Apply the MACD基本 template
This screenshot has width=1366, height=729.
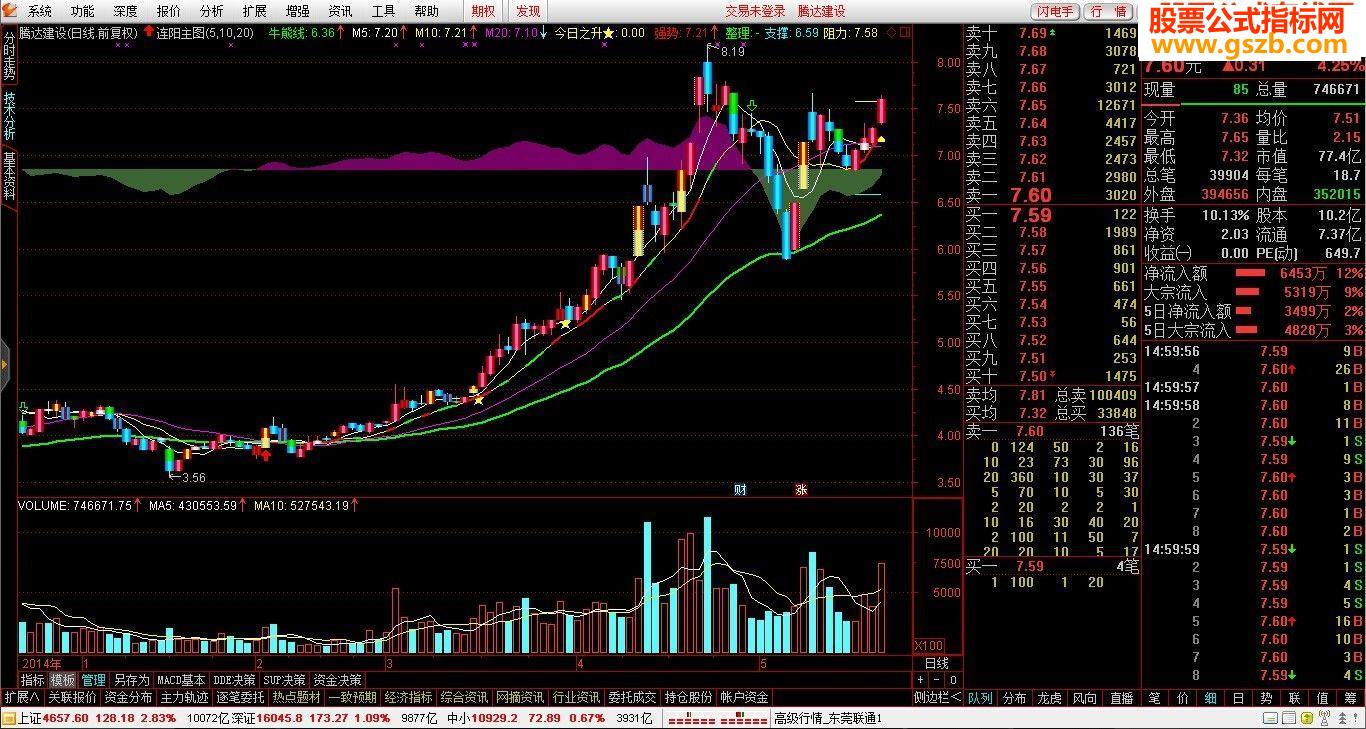coord(181,680)
